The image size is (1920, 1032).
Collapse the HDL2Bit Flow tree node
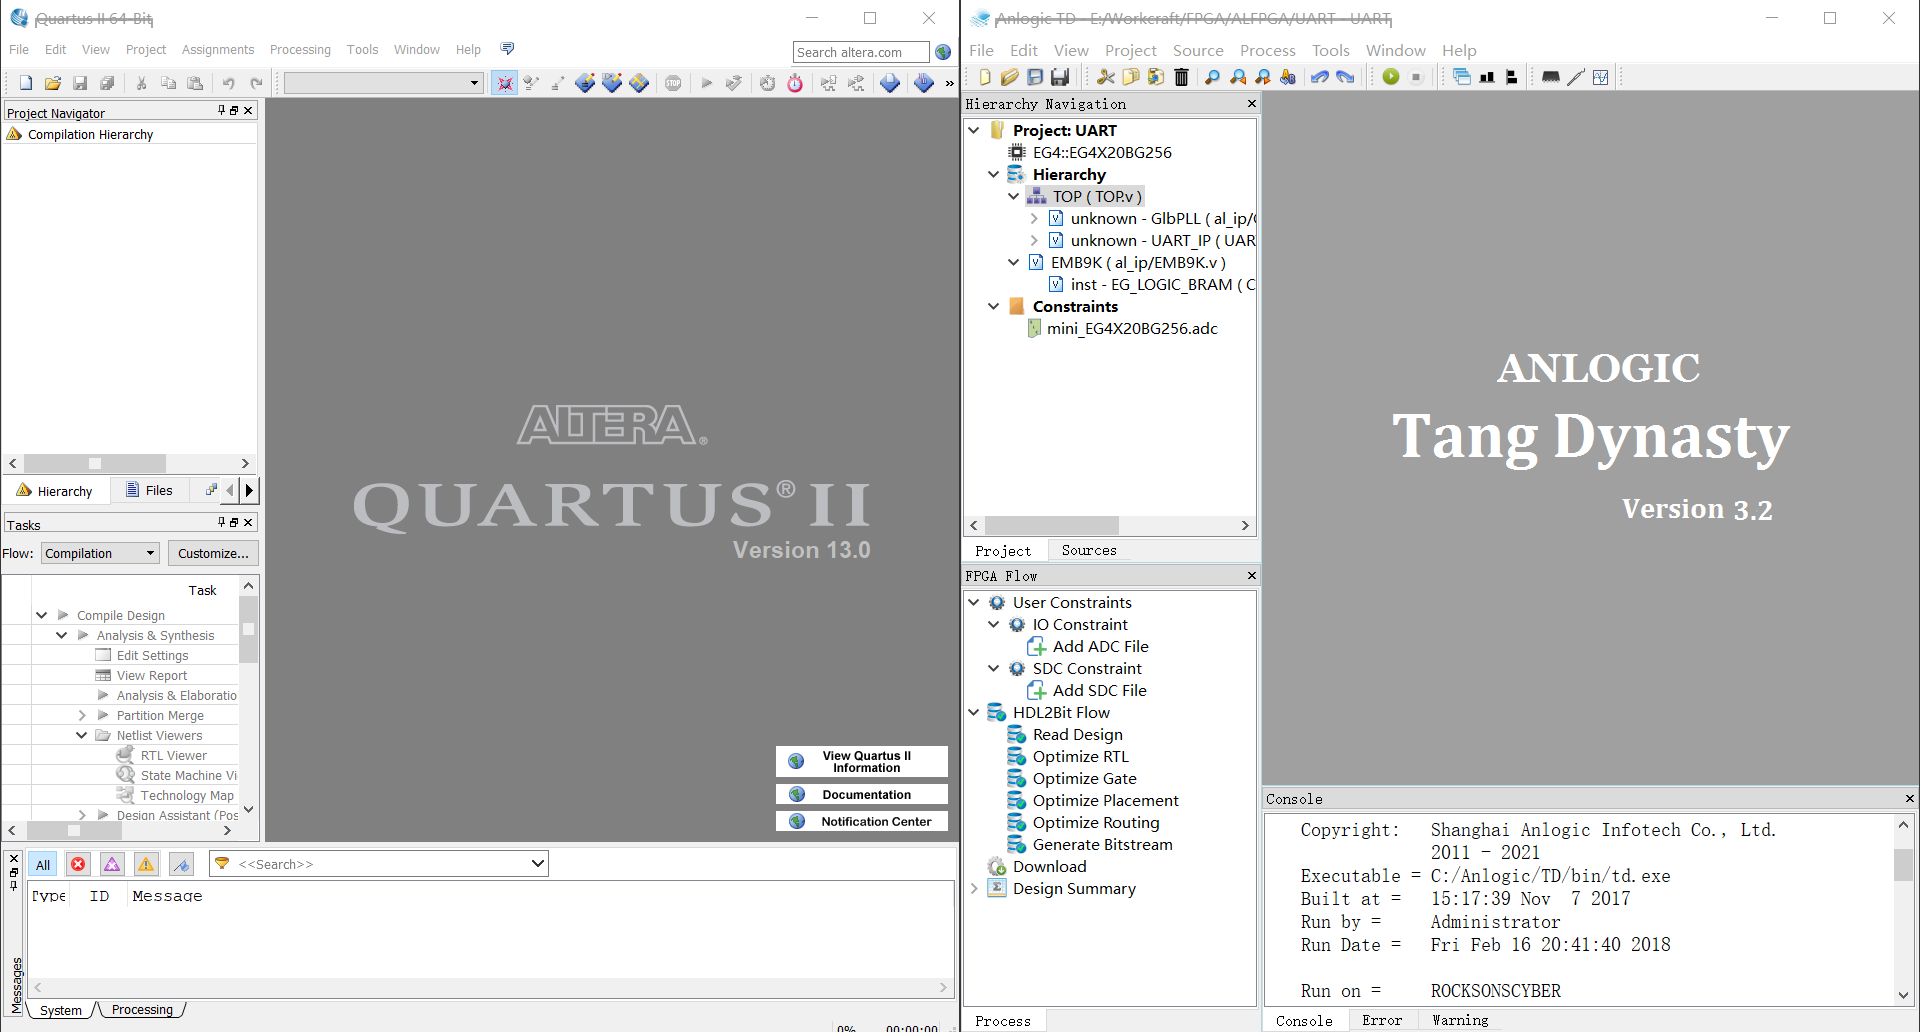(x=974, y=712)
